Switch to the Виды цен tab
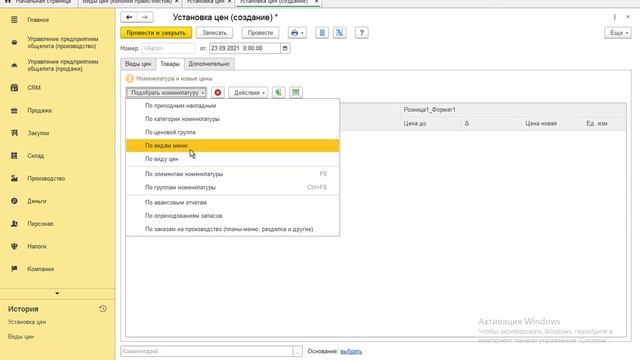This screenshot has width=640, height=360. tap(138, 64)
